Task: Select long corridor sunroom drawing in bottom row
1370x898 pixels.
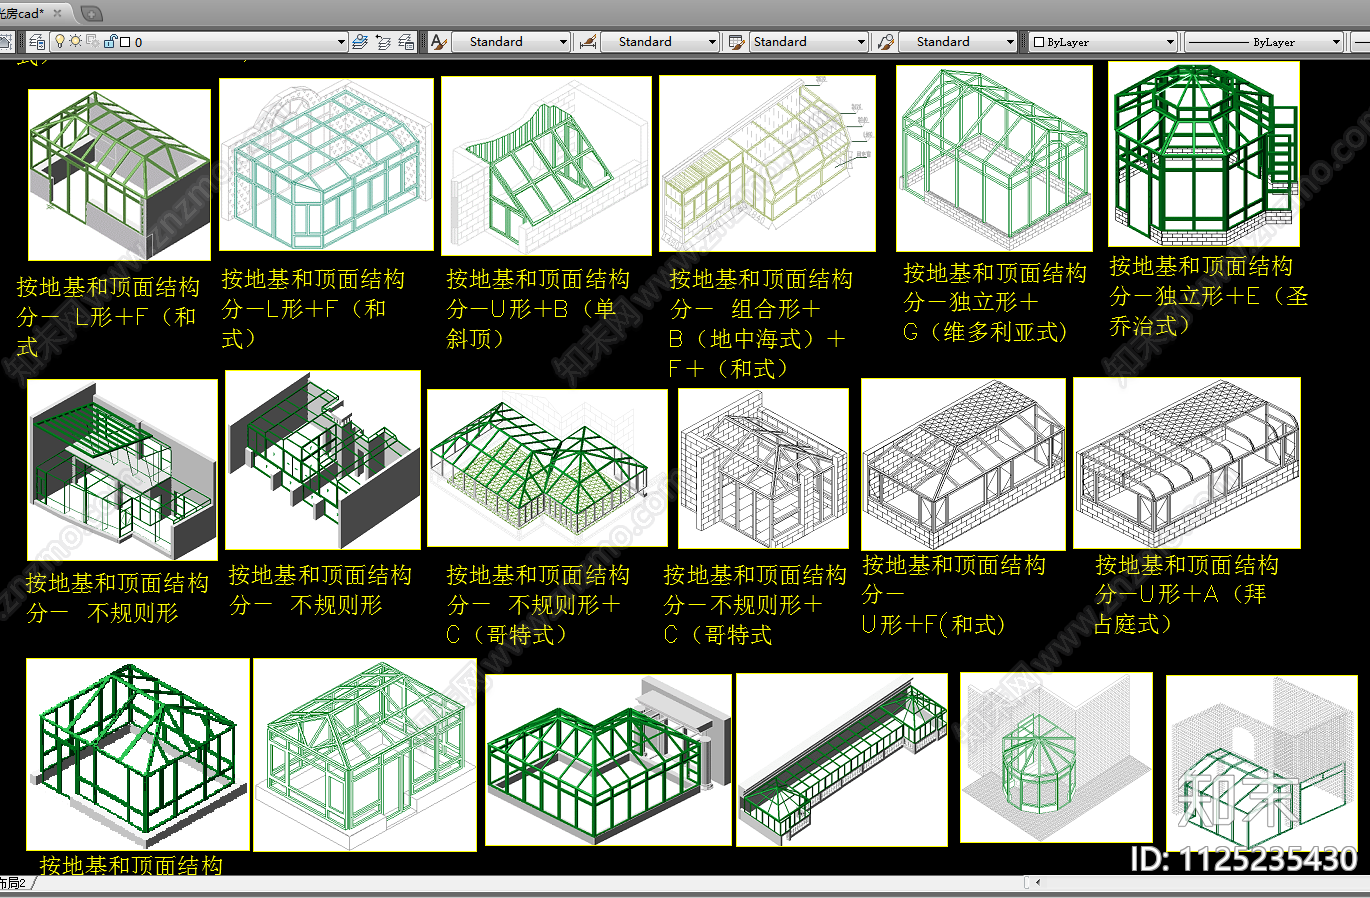Action: click(x=842, y=760)
